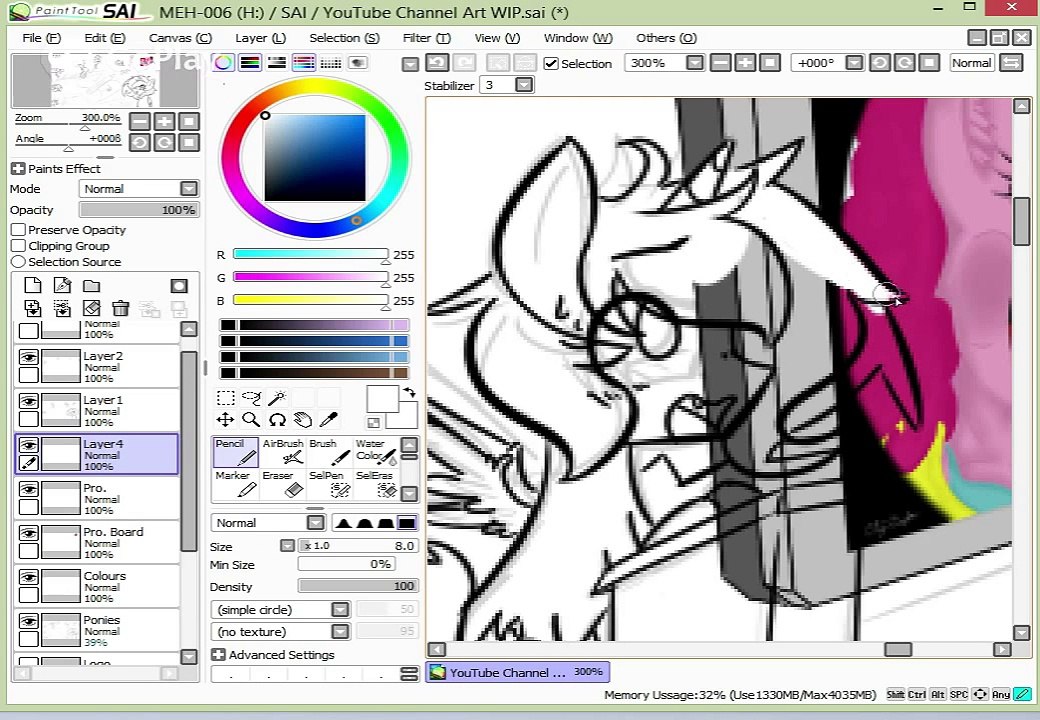
Task: Hide the Ponies layer
Action: pyautogui.click(x=29, y=621)
